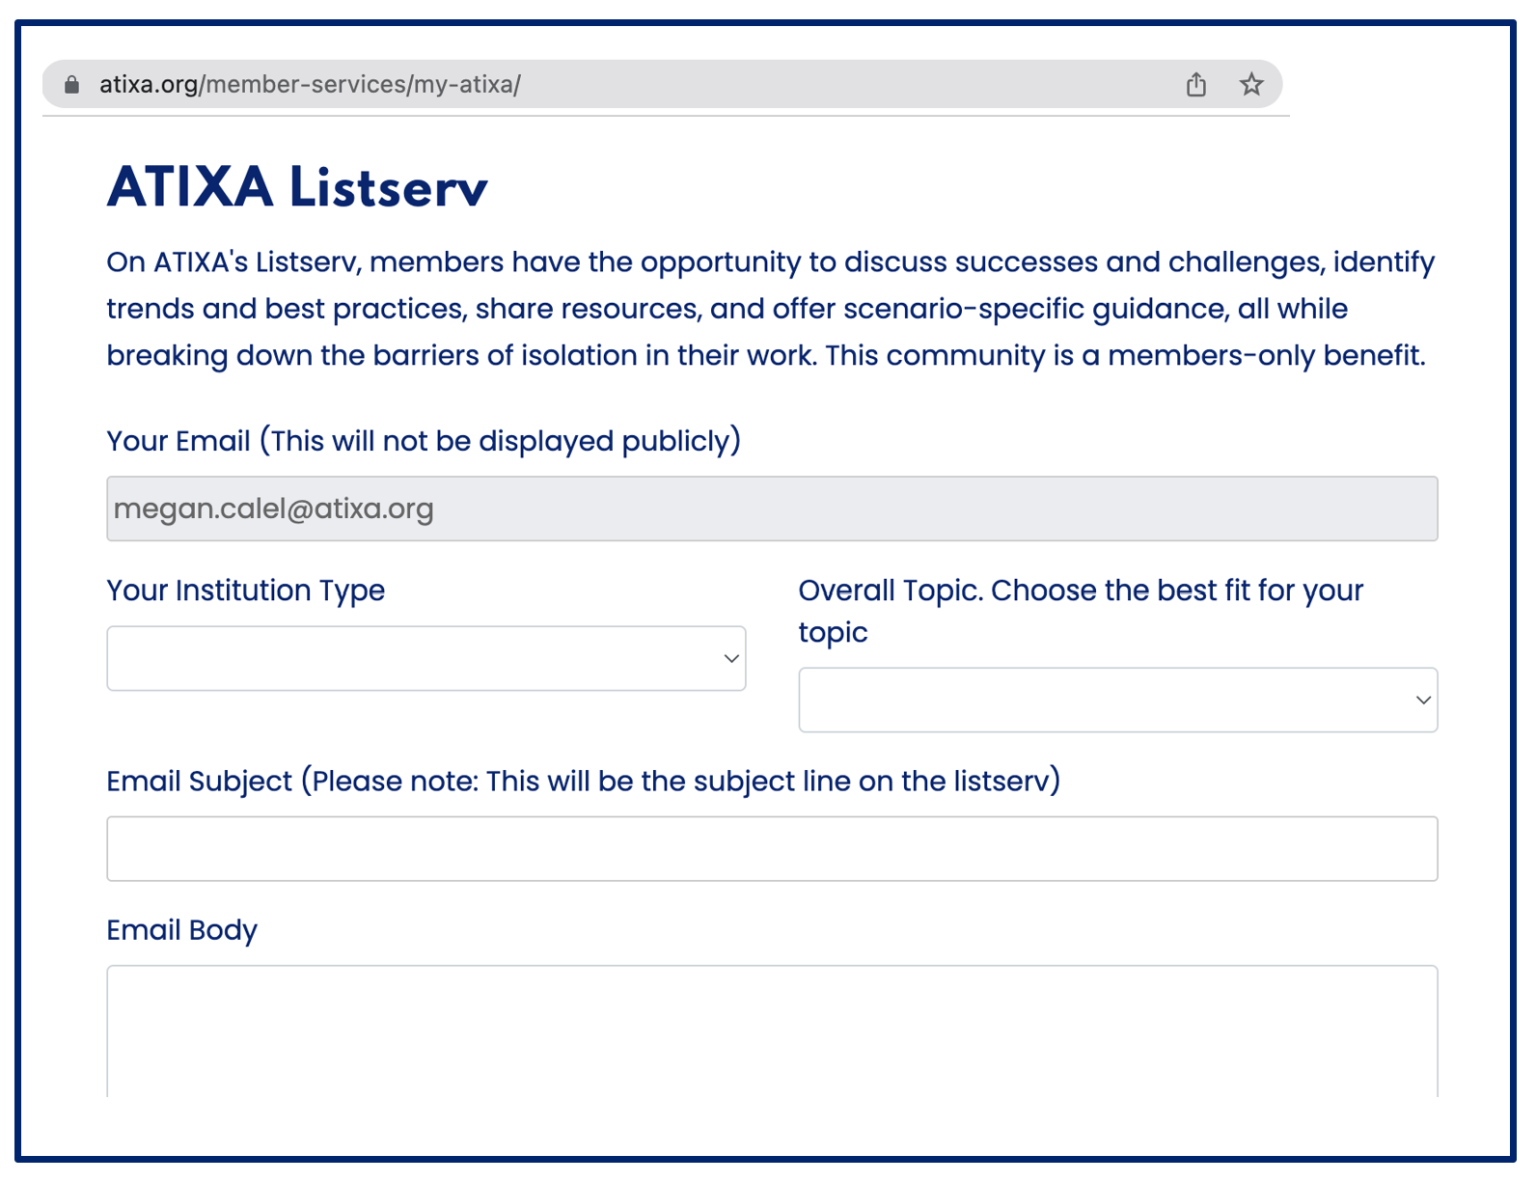Click the Your Institution Type label

(245, 590)
